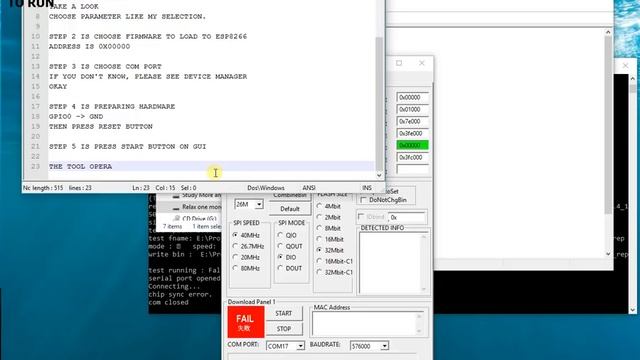Select the 'Relax one mon' drive in Explorer
This screenshot has width=640, height=360.
pos(196,207)
